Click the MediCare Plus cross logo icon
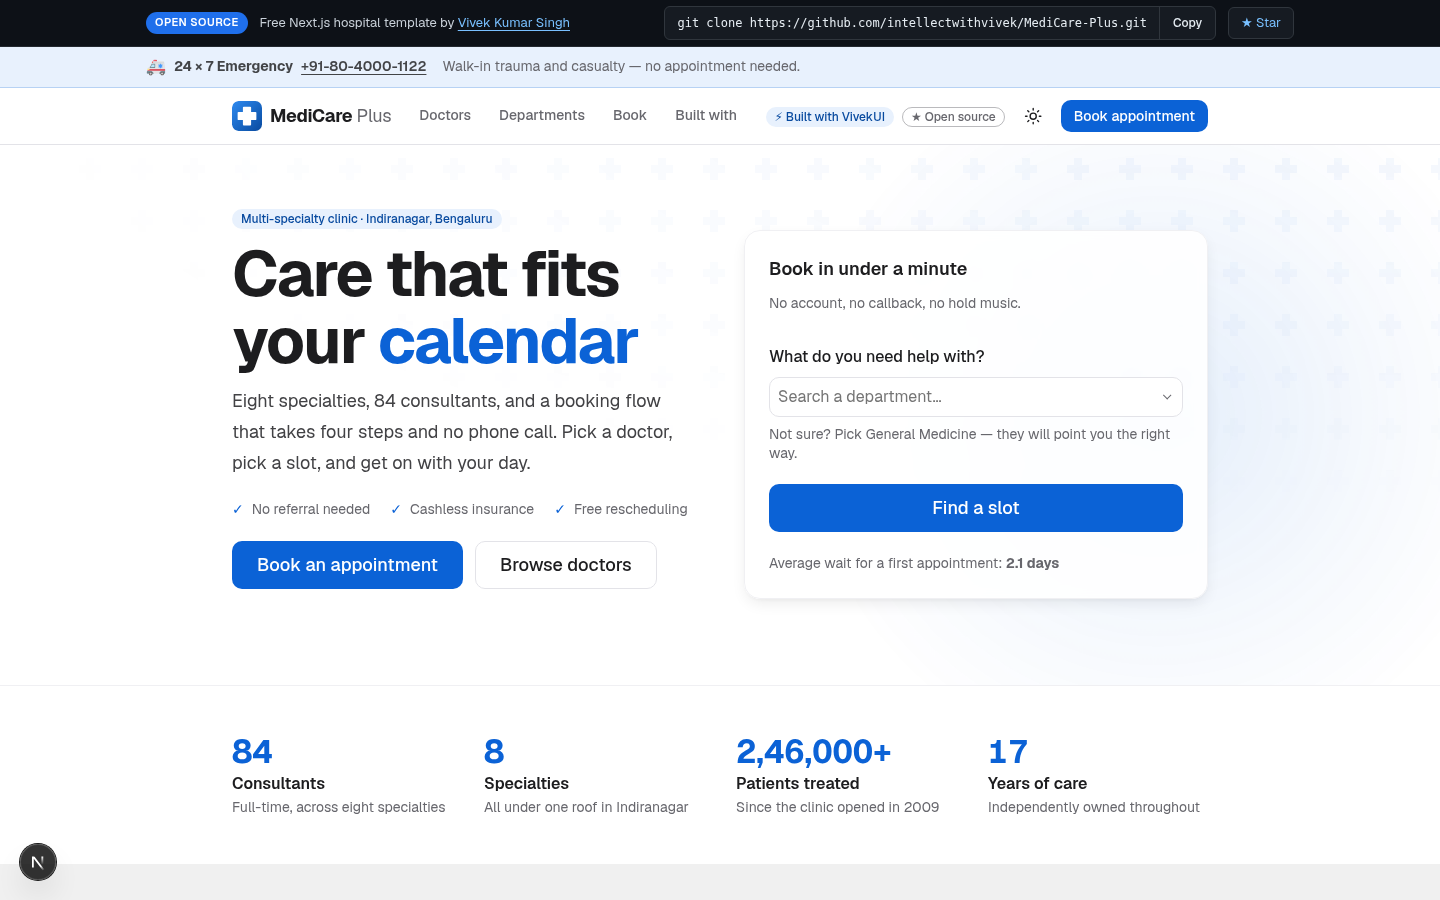Viewport: 1440px width, 900px height. tap(247, 116)
